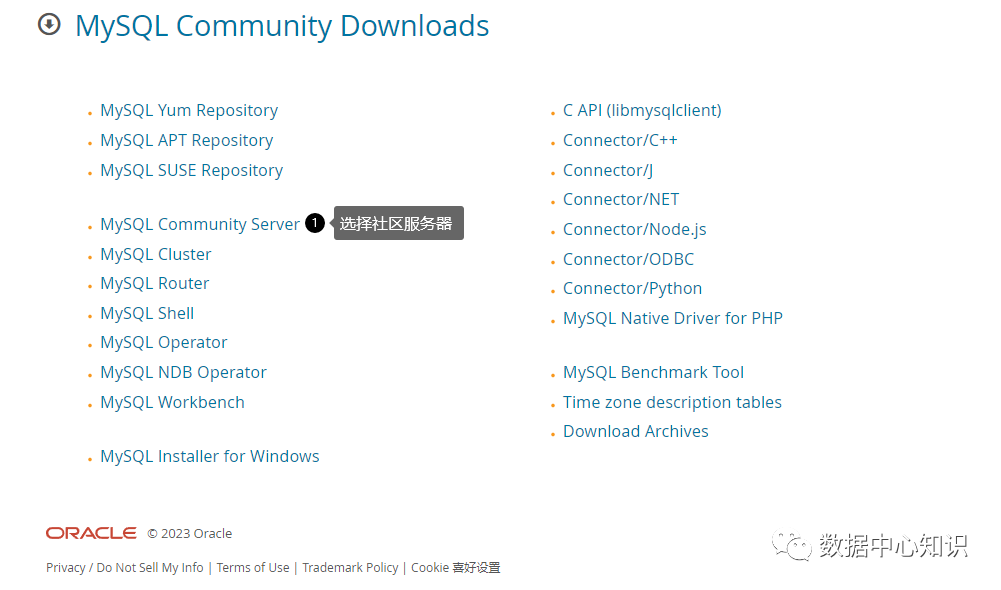Select MySQL Community Server link
Viewport: 1001px width, 590px height.
click(200, 224)
